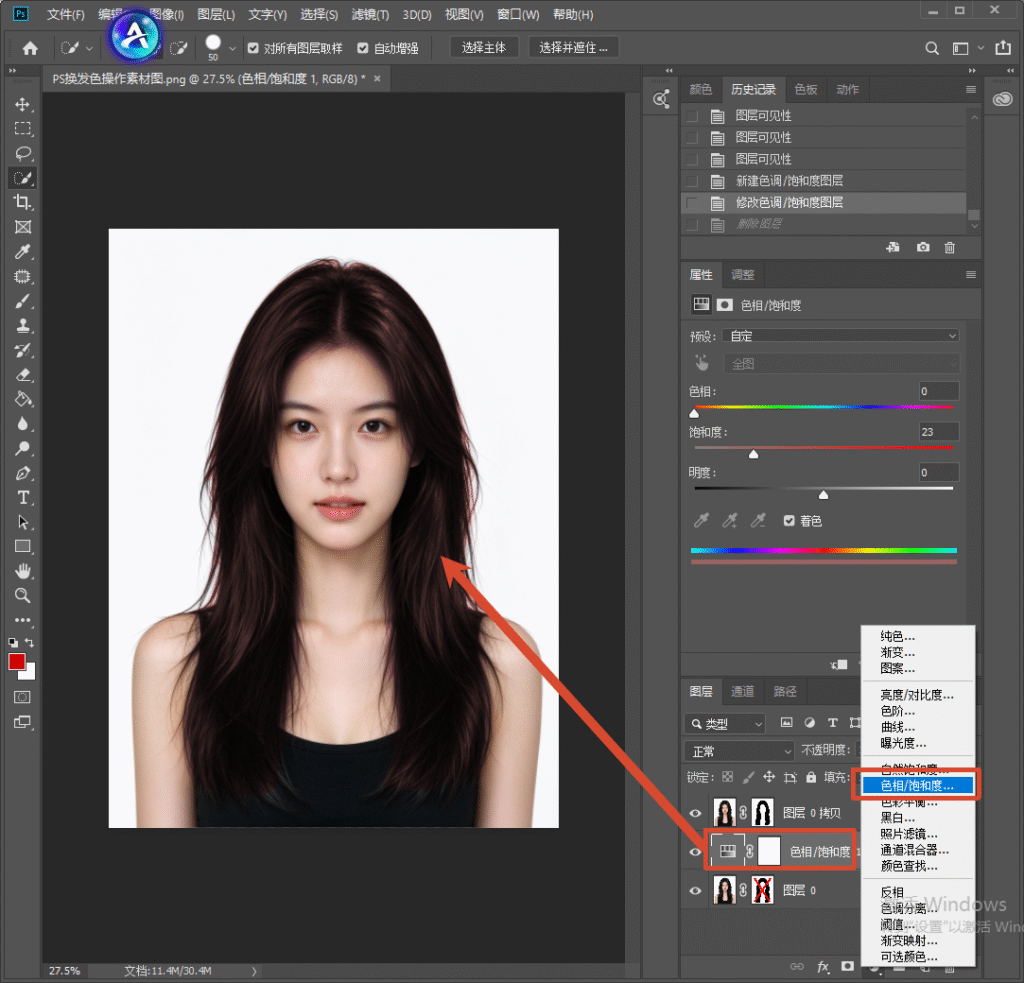This screenshot has width=1024, height=983.
Task: Activate the Brush tool
Action: (x=23, y=301)
